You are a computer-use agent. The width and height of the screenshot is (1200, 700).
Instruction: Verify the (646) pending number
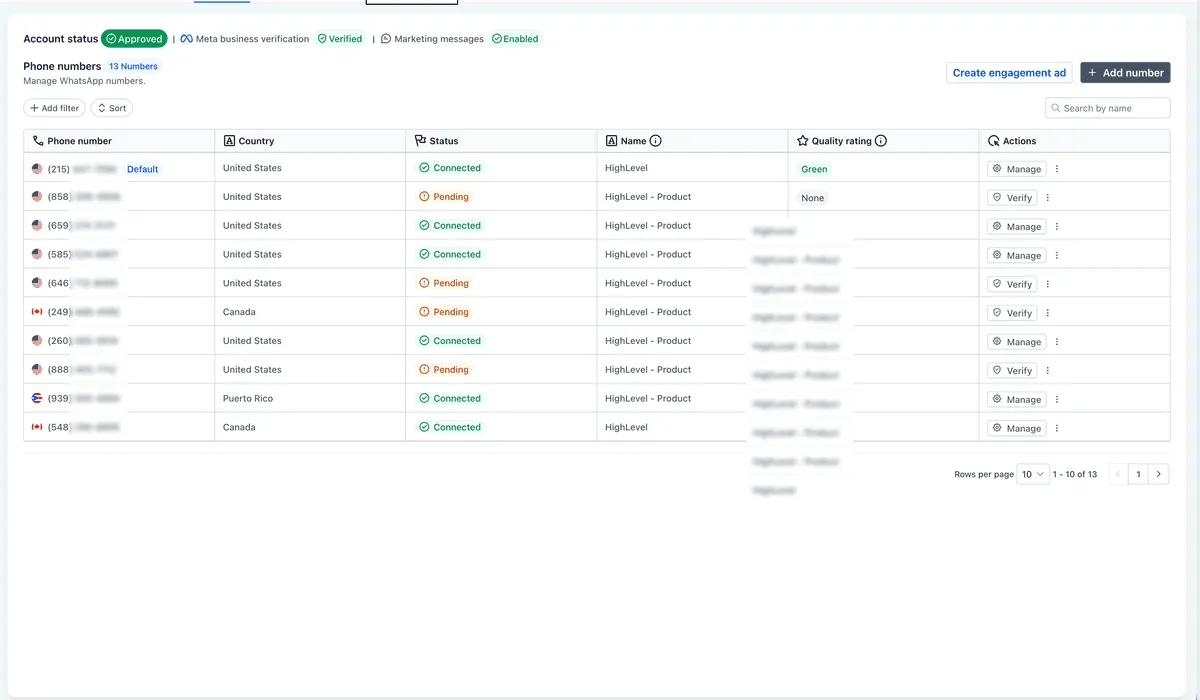(x=1012, y=284)
